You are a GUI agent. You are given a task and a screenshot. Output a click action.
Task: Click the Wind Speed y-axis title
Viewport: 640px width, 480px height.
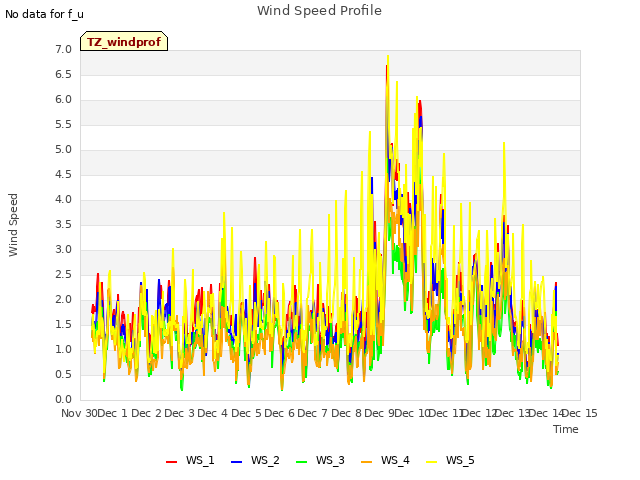tap(13, 225)
